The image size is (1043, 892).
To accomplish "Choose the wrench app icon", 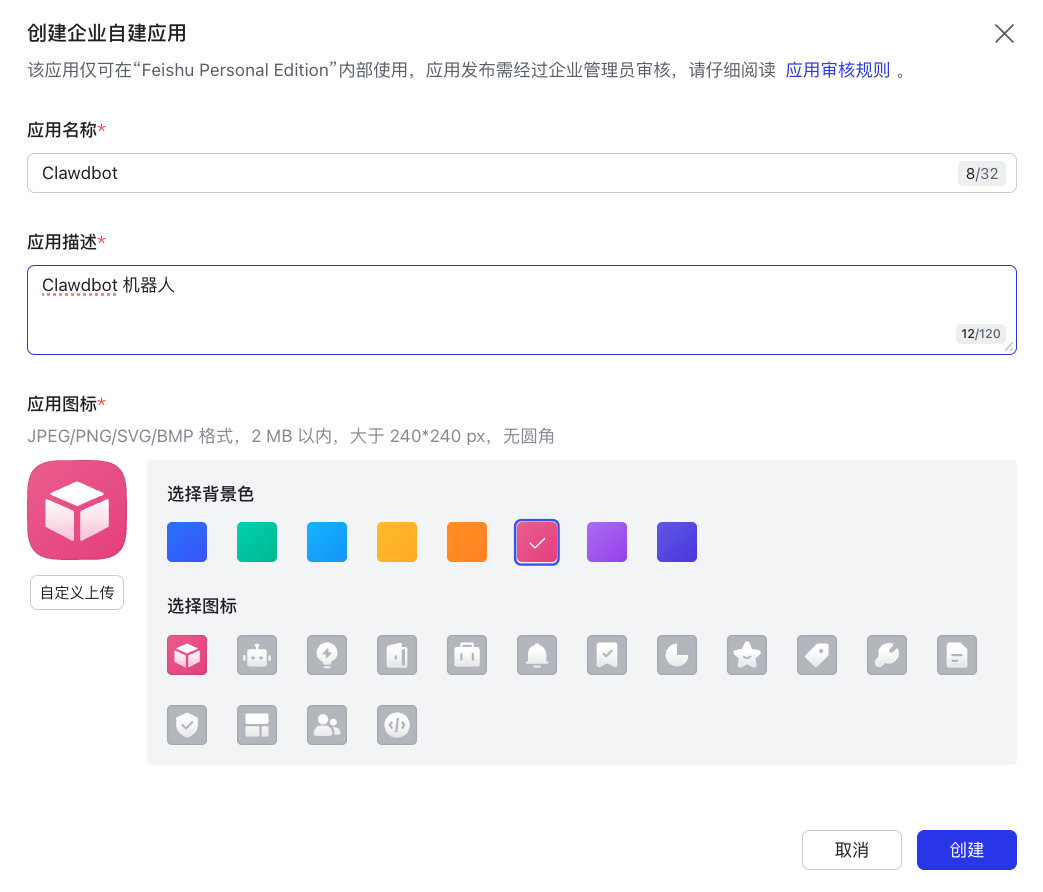I will [x=887, y=655].
